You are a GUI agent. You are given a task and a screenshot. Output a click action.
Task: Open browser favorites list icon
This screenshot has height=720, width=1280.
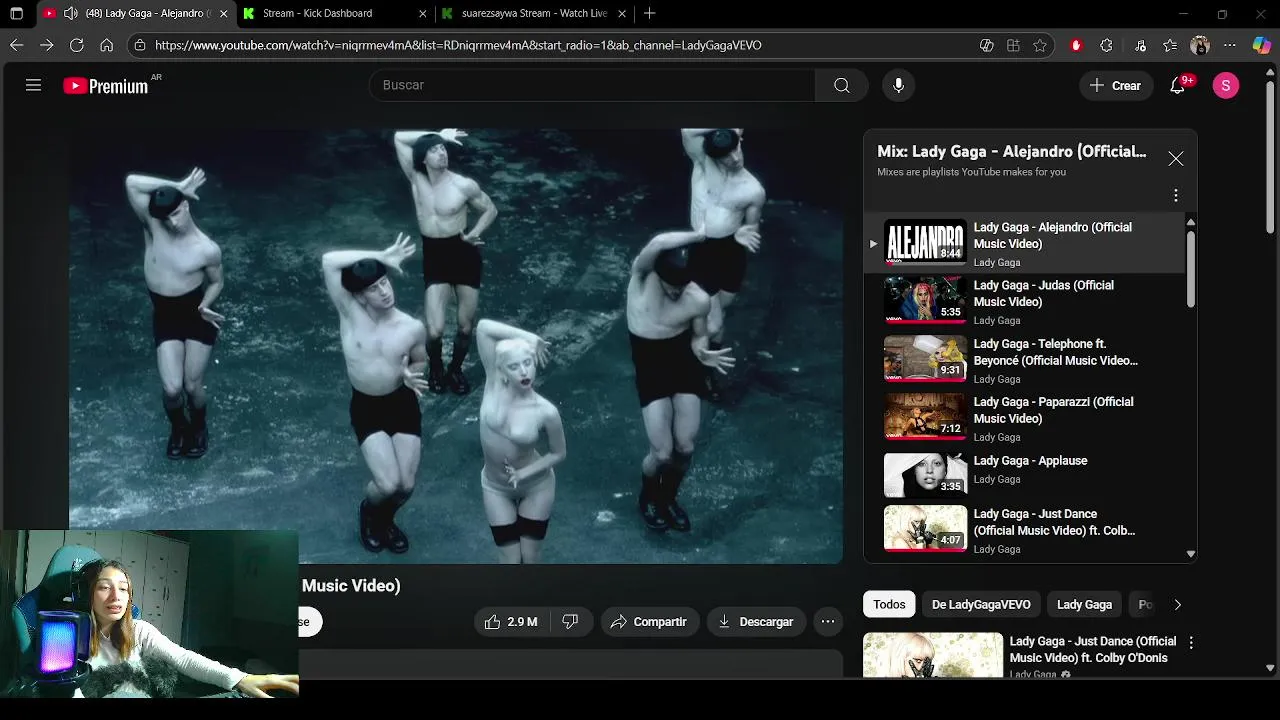[1170, 45]
